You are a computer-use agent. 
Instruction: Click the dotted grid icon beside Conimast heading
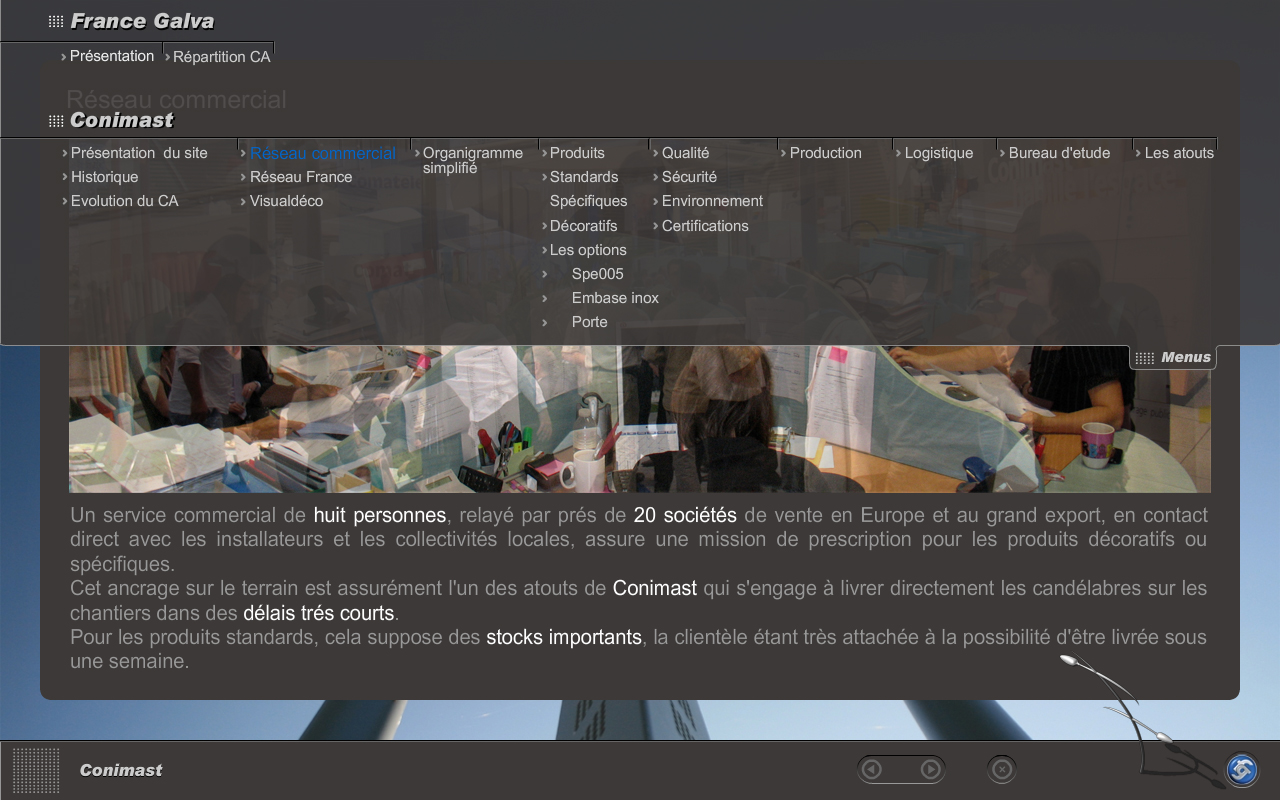click(x=56, y=121)
